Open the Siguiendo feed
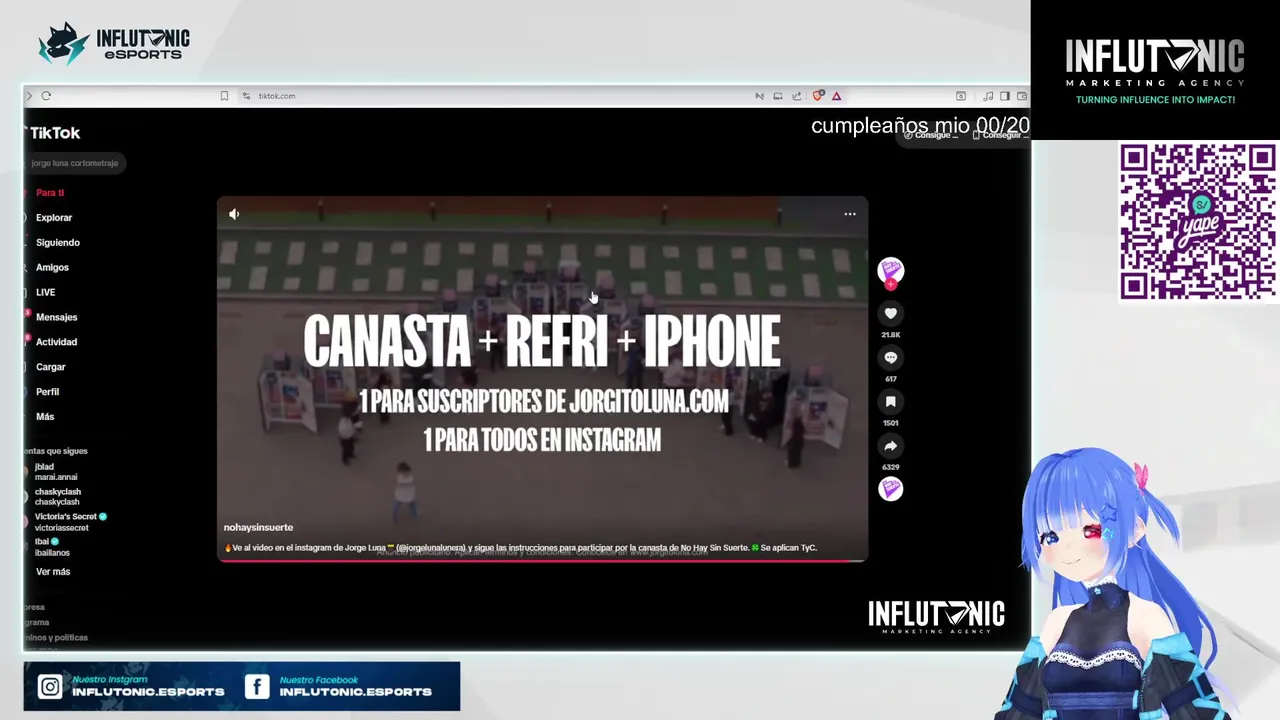 [x=58, y=243]
